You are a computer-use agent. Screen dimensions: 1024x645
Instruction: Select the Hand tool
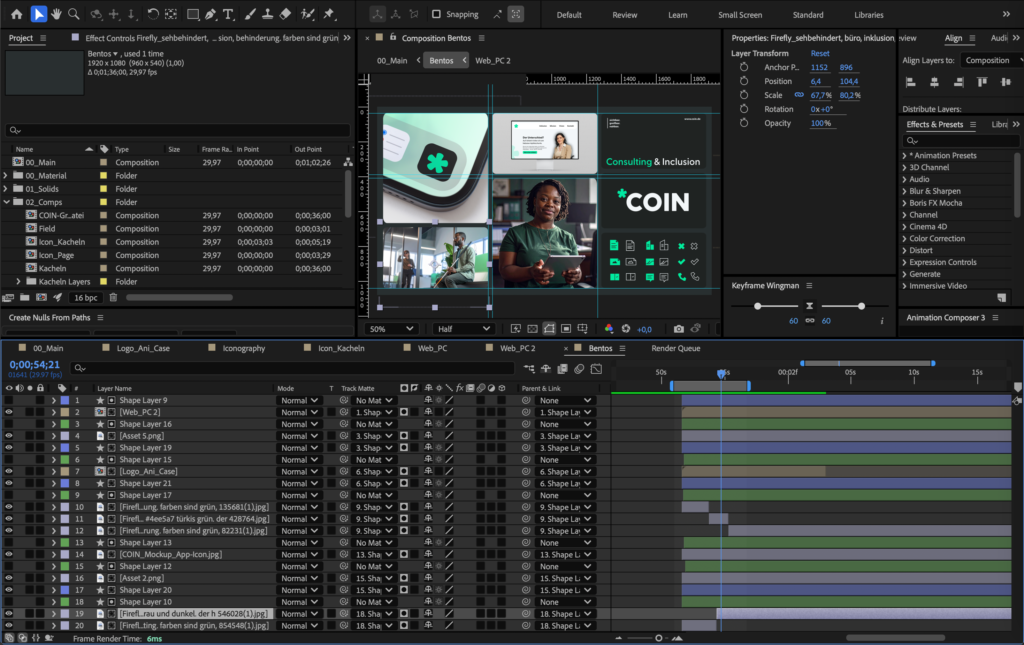pyautogui.click(x=56, y=14)
